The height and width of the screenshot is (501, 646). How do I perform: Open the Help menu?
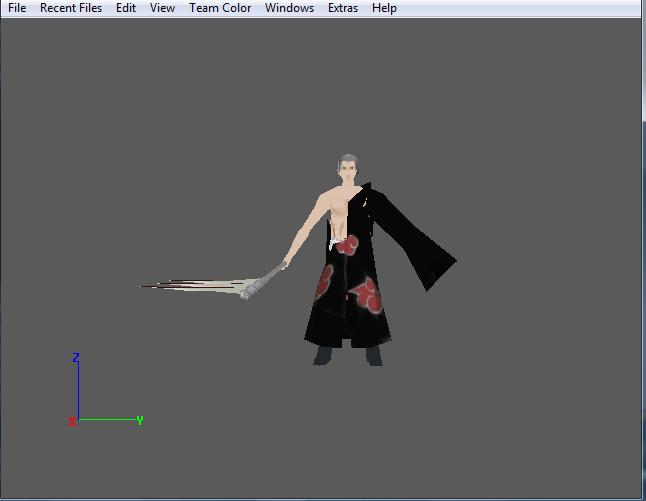384,8
